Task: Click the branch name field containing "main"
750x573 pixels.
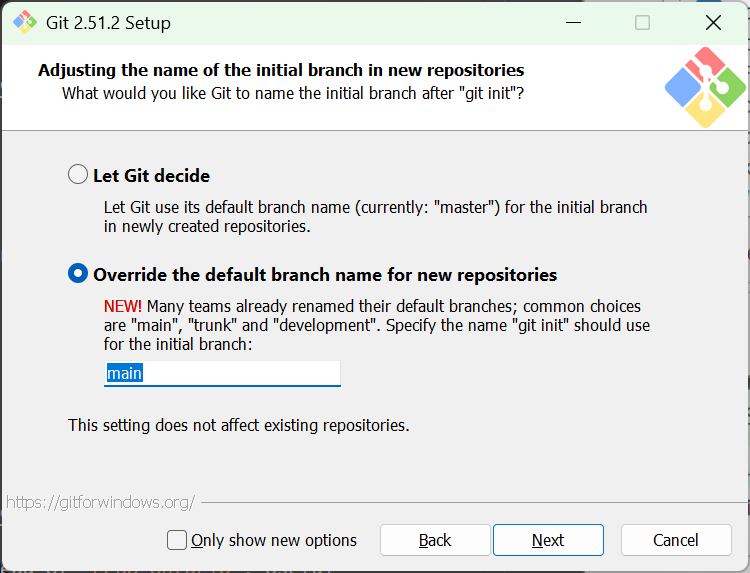Action: coord(222,374)
